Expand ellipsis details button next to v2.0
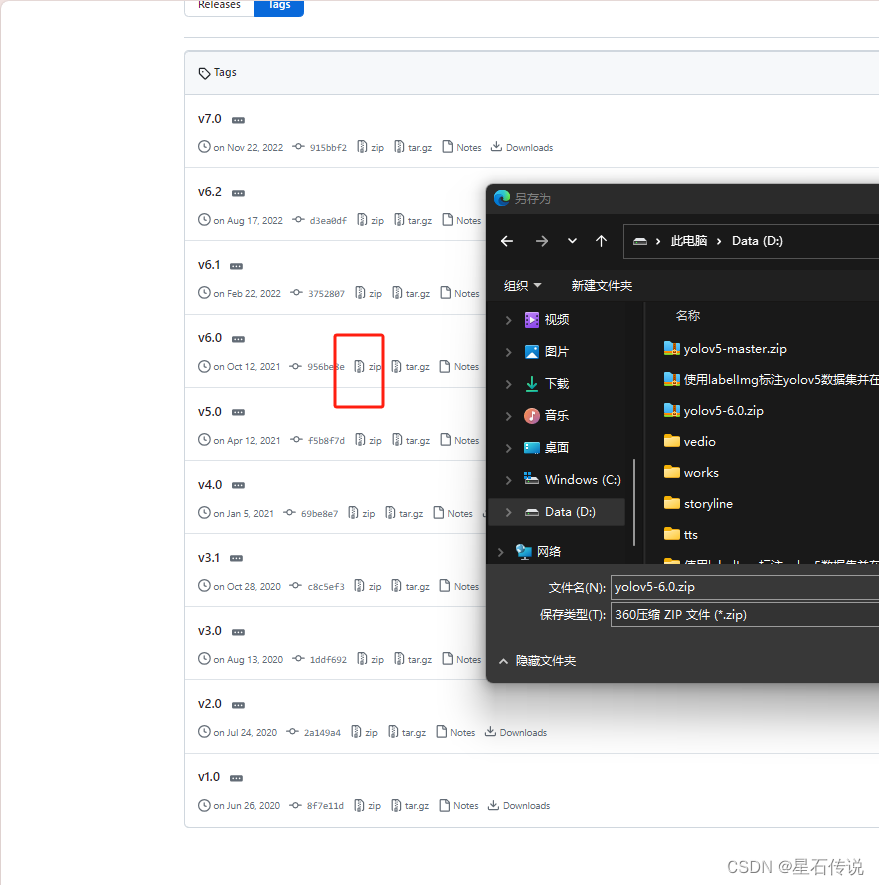 238,705
